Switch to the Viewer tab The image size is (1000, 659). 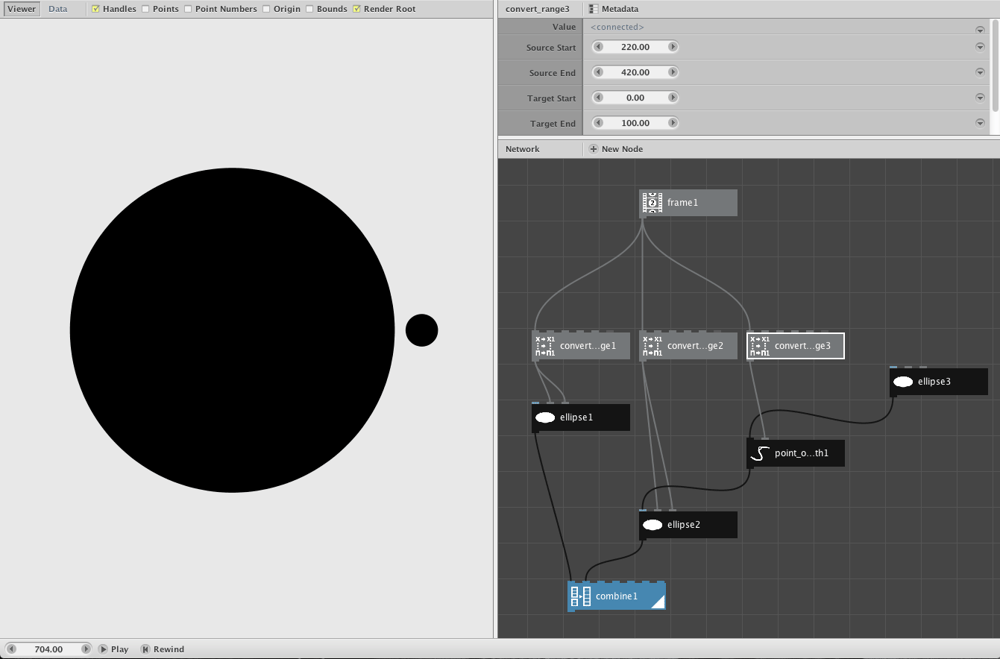point(22,9)
